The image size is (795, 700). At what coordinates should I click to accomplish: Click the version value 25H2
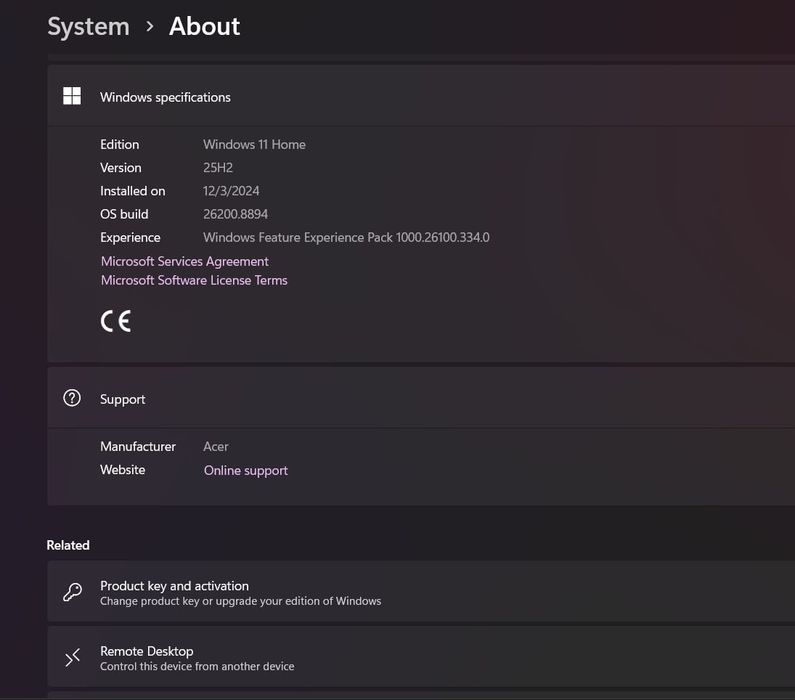pyautogui.click(x=218, y=168)
